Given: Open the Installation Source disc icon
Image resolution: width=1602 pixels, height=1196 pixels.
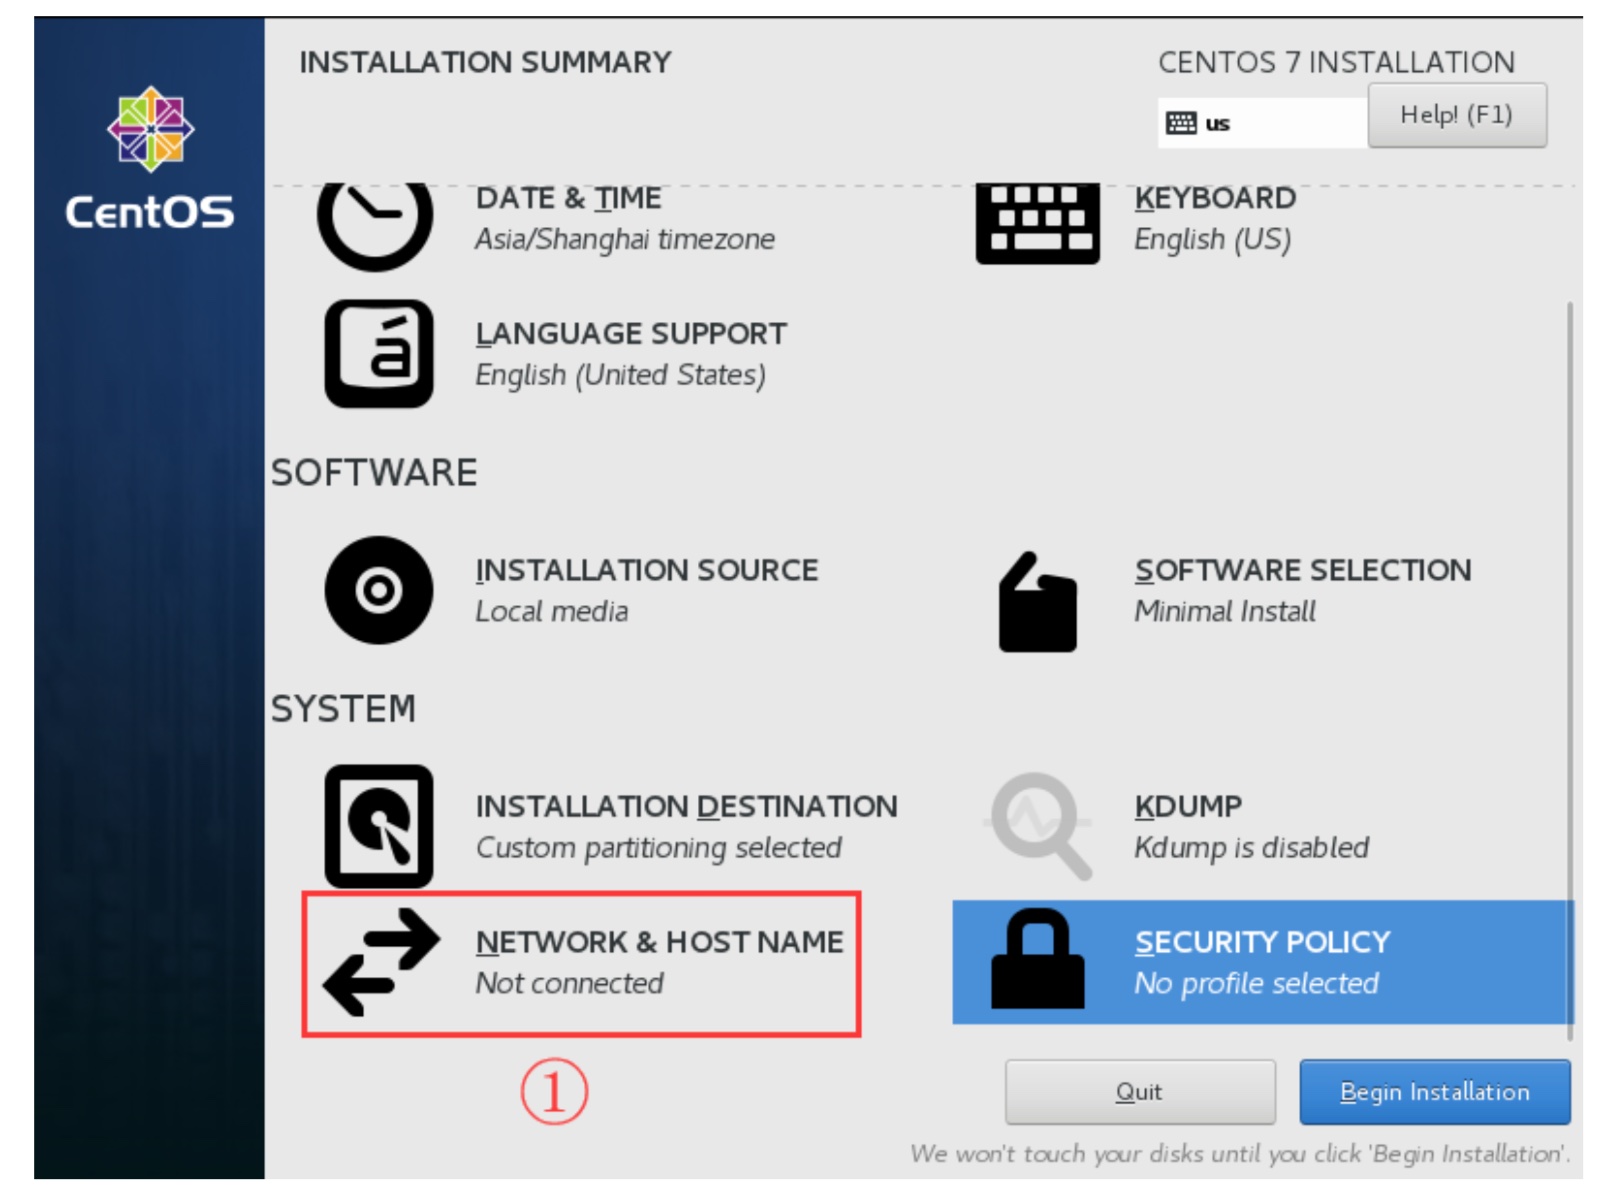Looking at the screenshot, I should click(379, 590).
